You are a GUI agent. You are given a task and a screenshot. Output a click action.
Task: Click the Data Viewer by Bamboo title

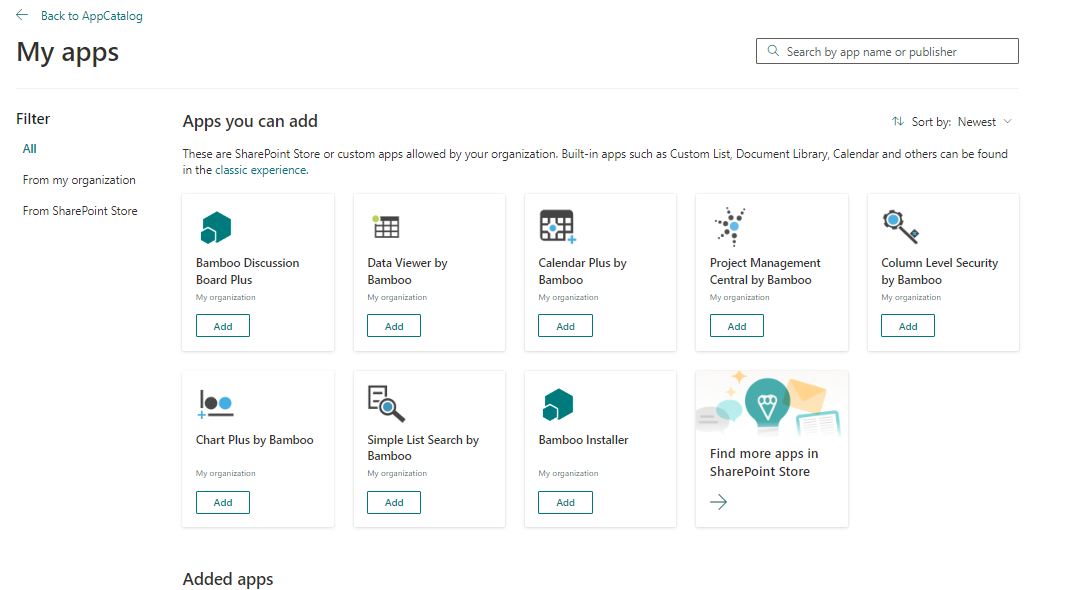[x=407, y=271]
